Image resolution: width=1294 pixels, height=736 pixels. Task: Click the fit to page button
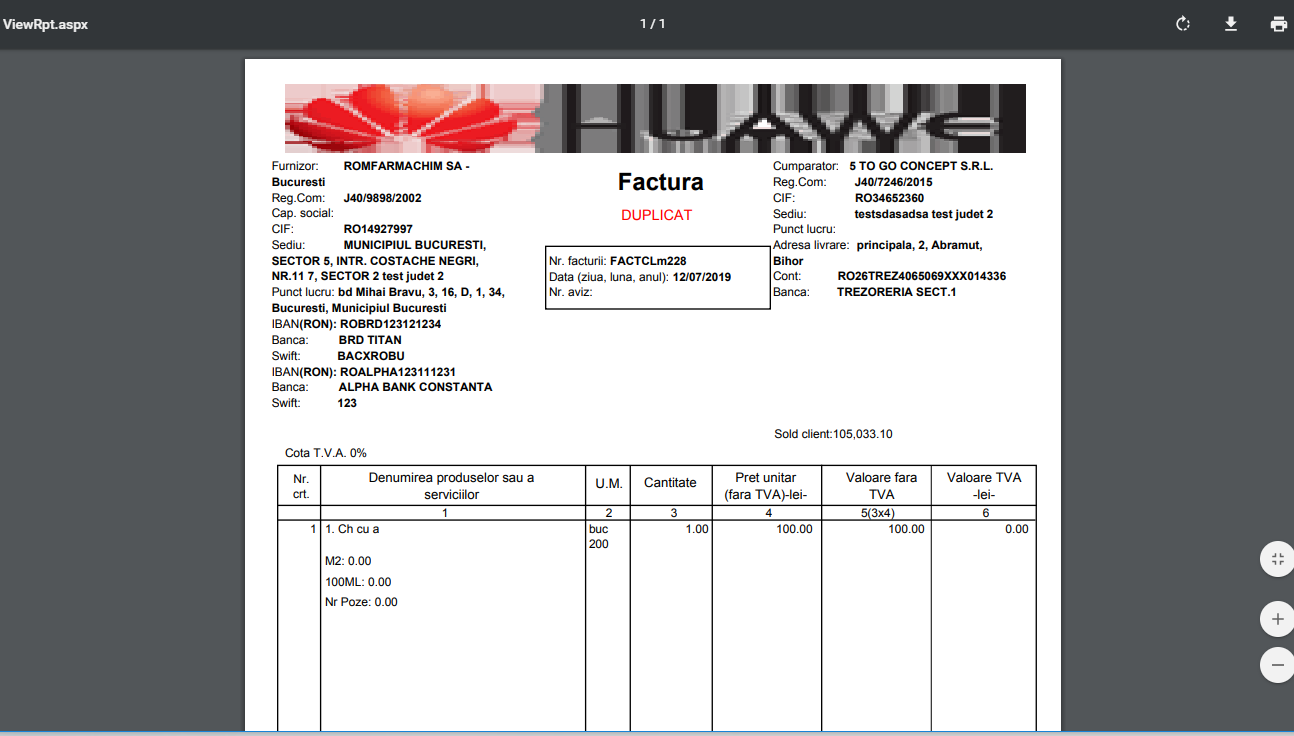pyautogui.click(x=1277, y=559)
